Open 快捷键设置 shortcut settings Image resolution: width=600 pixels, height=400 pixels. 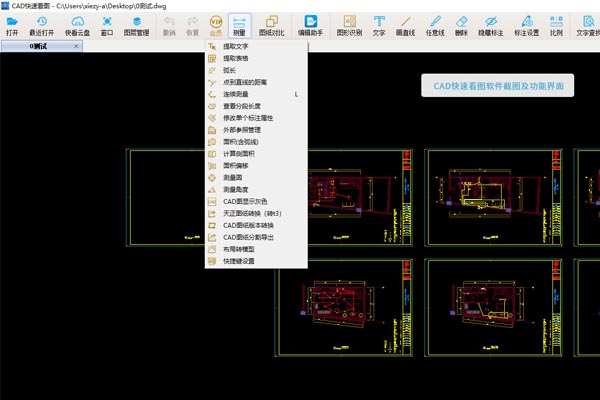tap(238, 261)
